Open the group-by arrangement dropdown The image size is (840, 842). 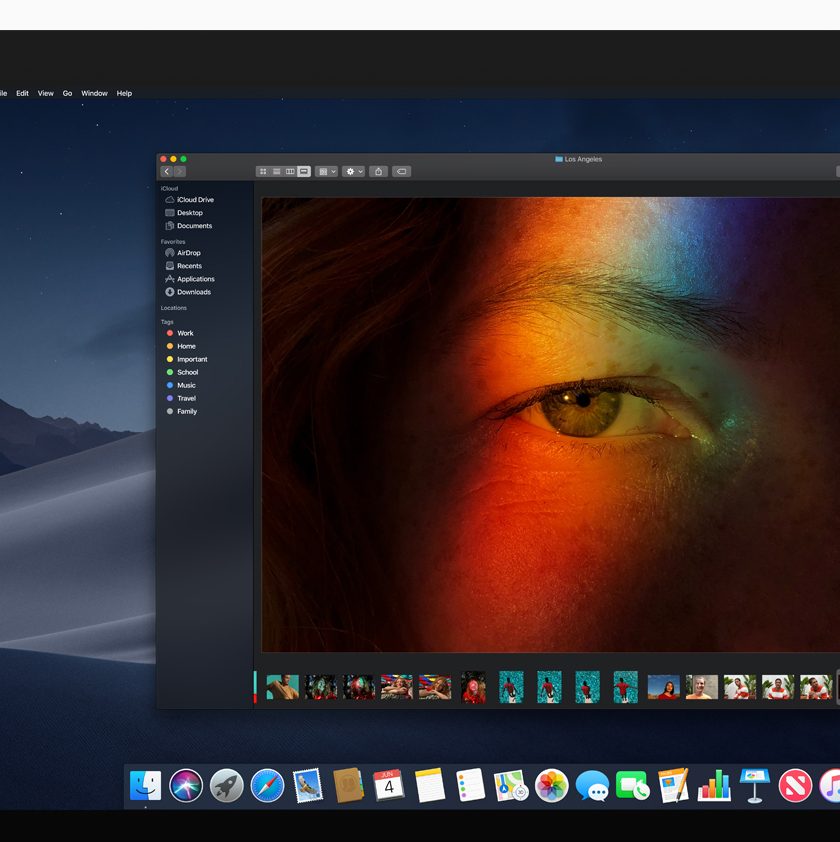coord(326,172)
